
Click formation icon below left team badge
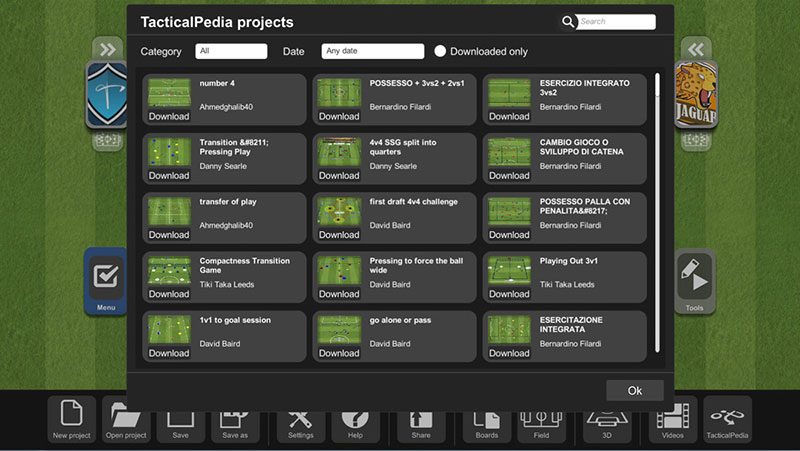(108, 140)
